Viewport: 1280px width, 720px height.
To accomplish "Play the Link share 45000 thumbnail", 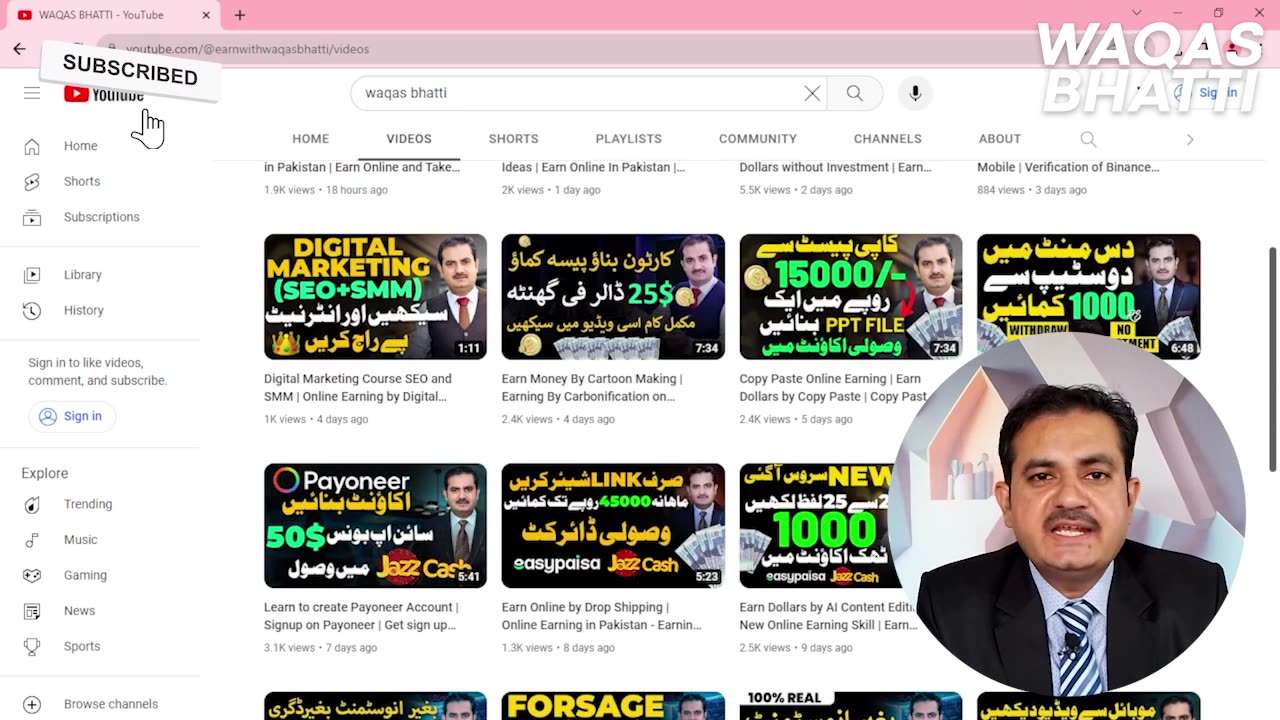I will click(x=613, y=525).
